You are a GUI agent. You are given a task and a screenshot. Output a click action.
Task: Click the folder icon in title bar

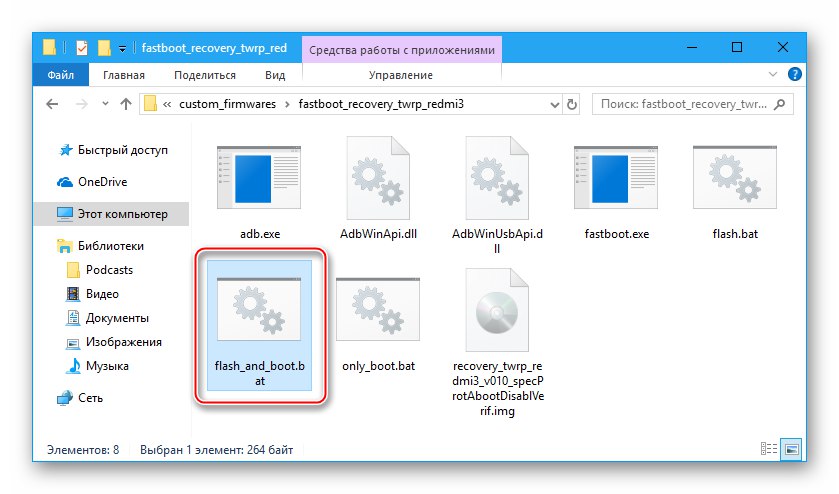(x=49, y=48)
